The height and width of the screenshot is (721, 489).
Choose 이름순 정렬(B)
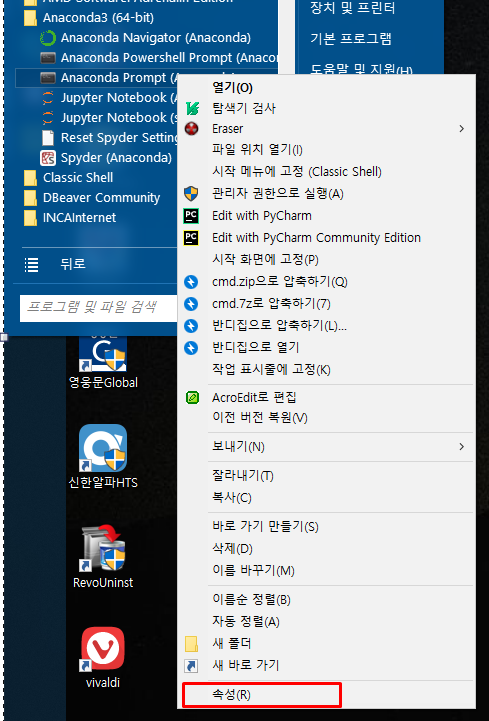coord(252,600)
